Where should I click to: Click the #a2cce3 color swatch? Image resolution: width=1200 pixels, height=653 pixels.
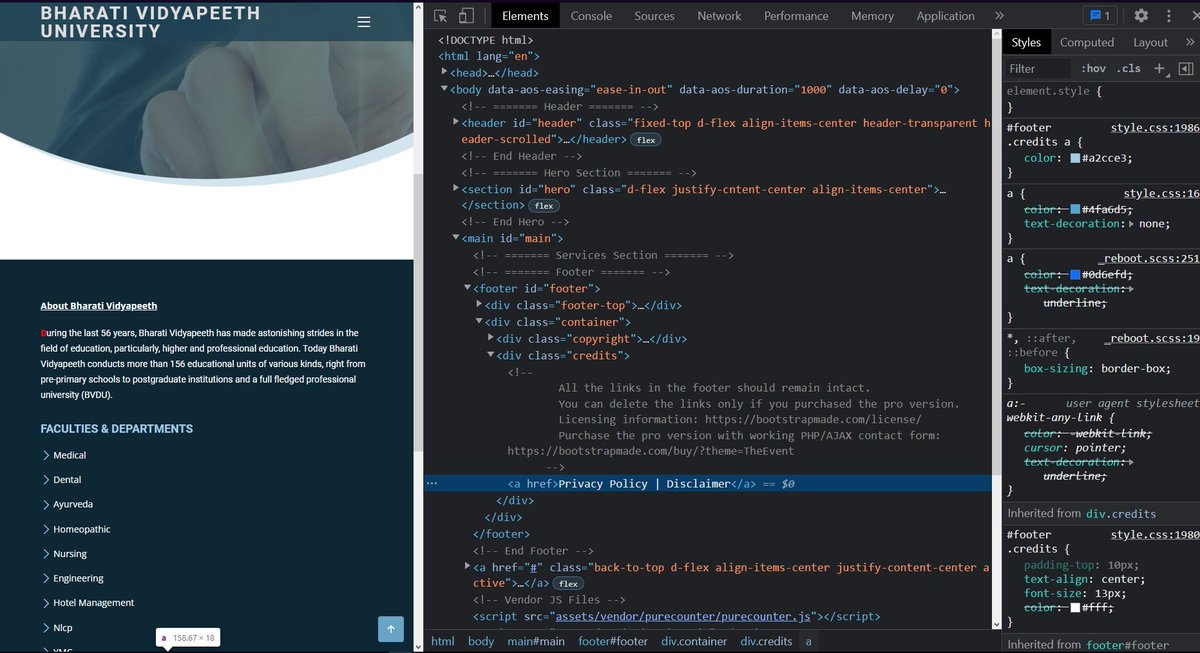click(x=1075, y=158)
